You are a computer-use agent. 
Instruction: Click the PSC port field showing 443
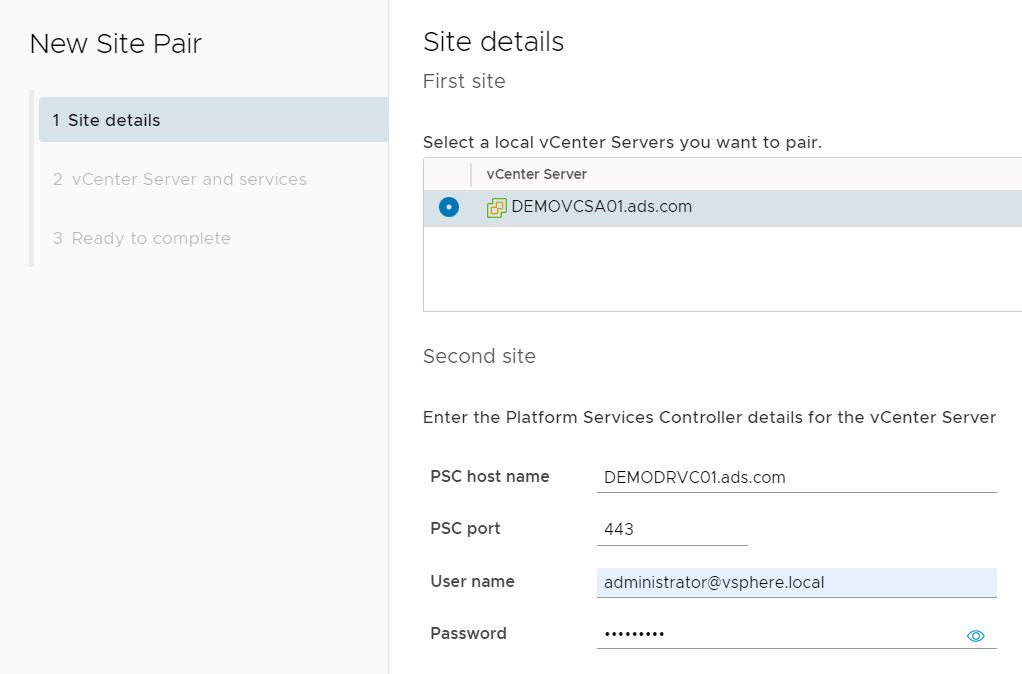tap(672, 529)
